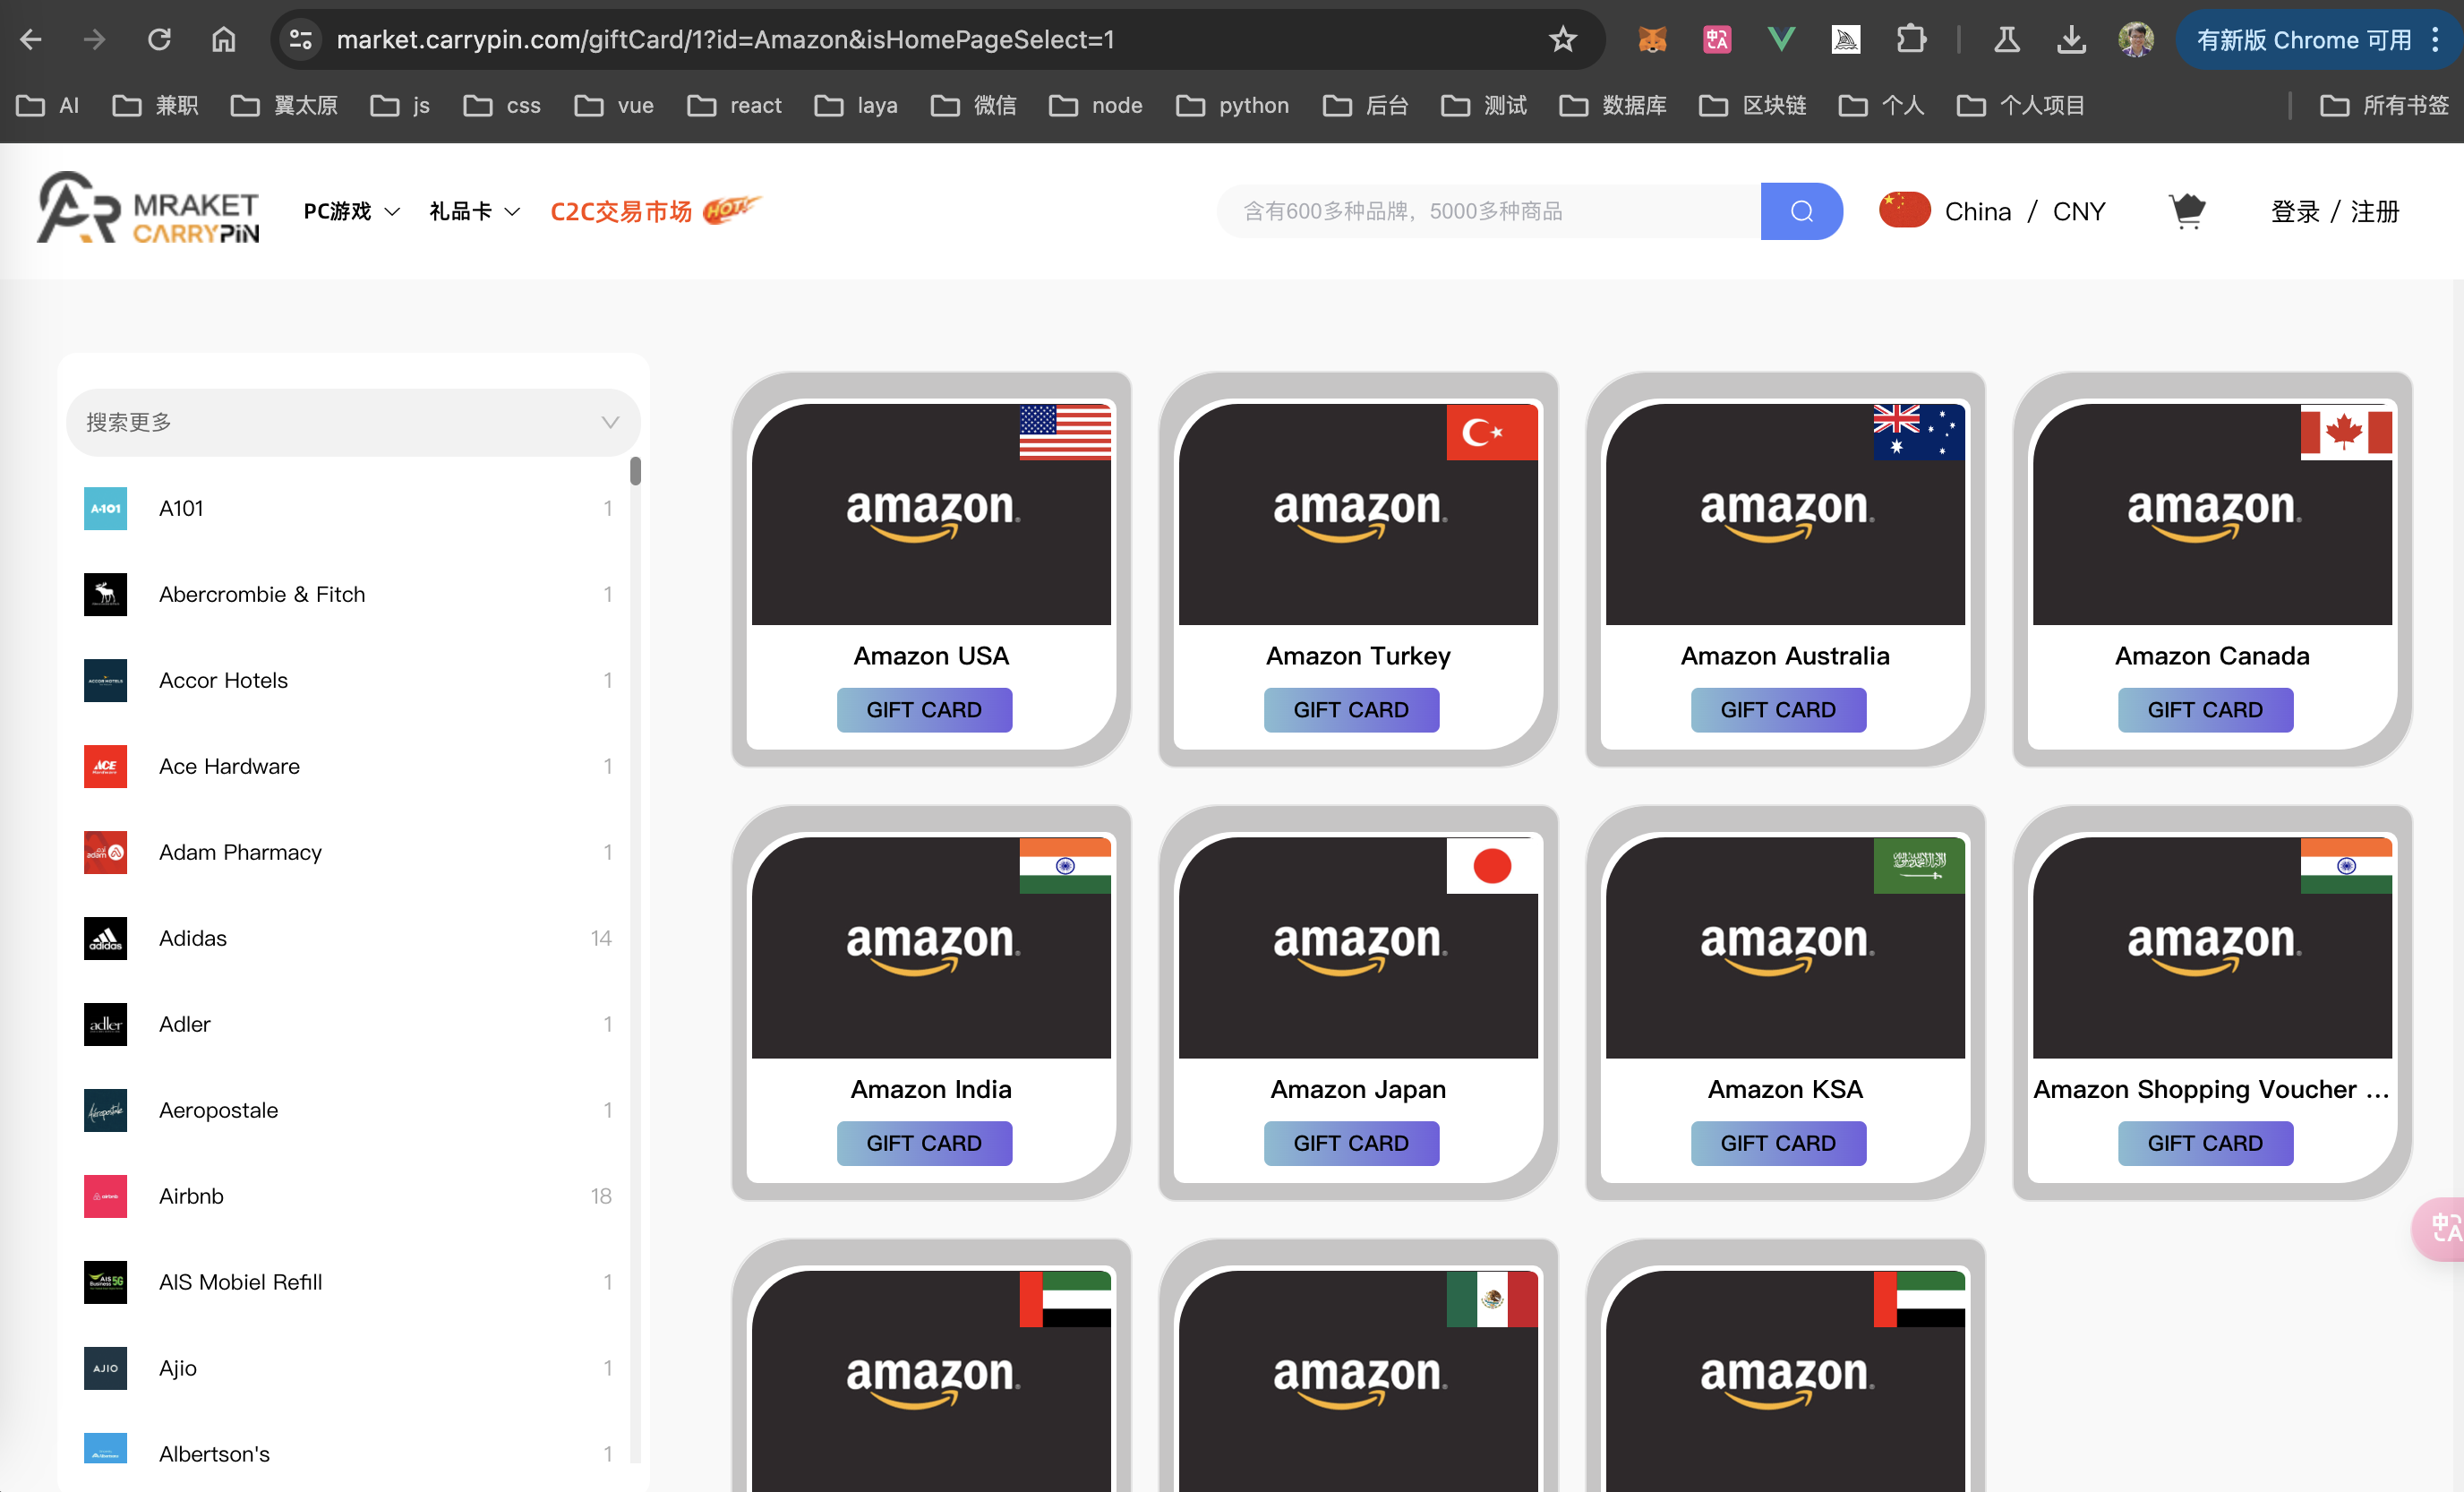The width and height of the screenshot is (2464, 1492).
Task: Open the python bookmarks folder
Action: click(x=1232, y=105)
